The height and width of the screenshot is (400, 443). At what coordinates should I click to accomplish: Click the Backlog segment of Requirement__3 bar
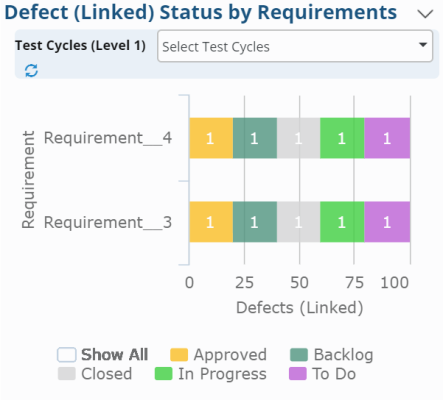pyautogui.click(x=255, y=222)
